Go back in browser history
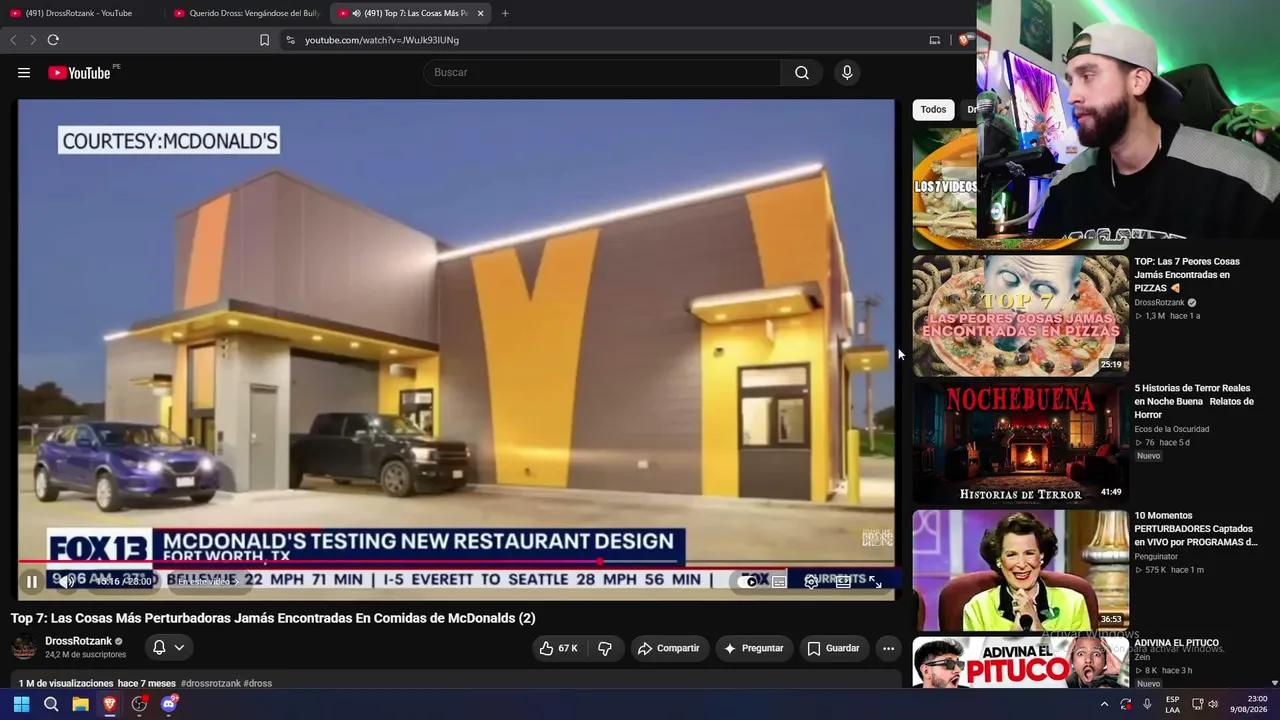The width and height of the screenshot is (1280, 720). 13,40
